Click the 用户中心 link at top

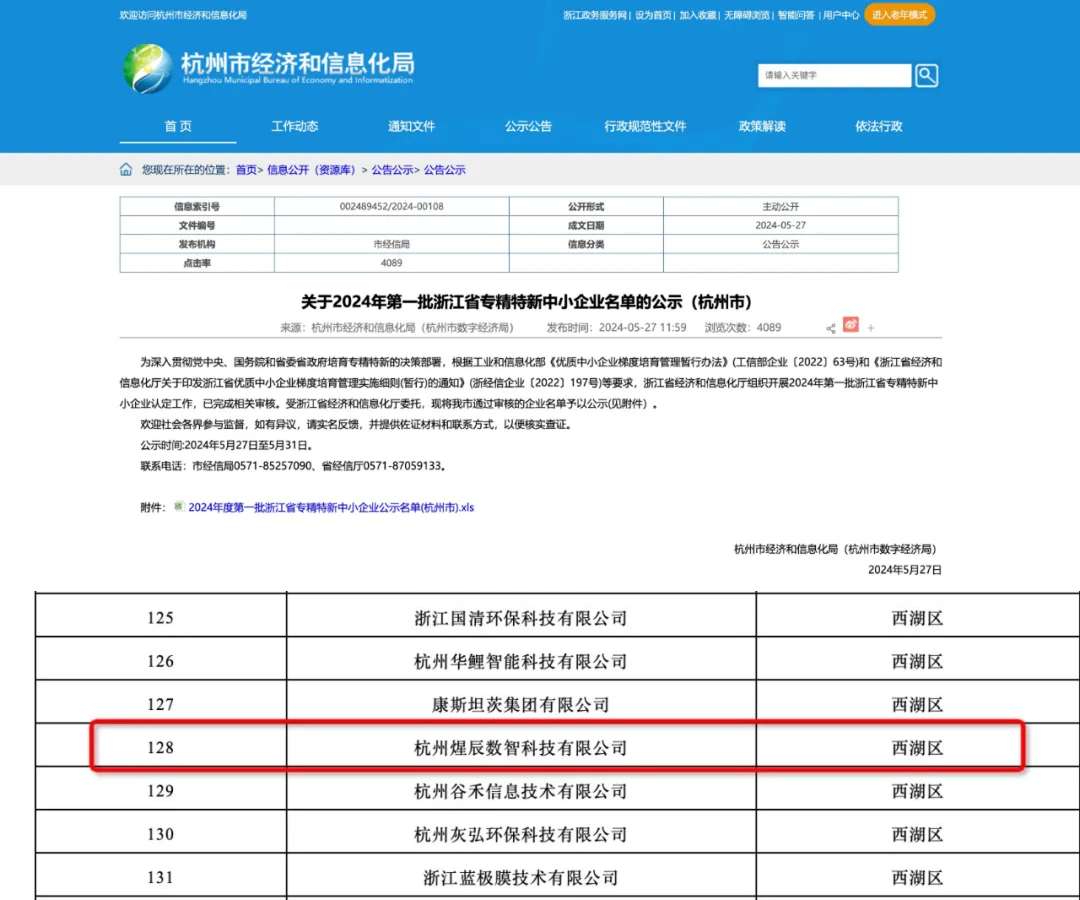click(x=841, y=16)
